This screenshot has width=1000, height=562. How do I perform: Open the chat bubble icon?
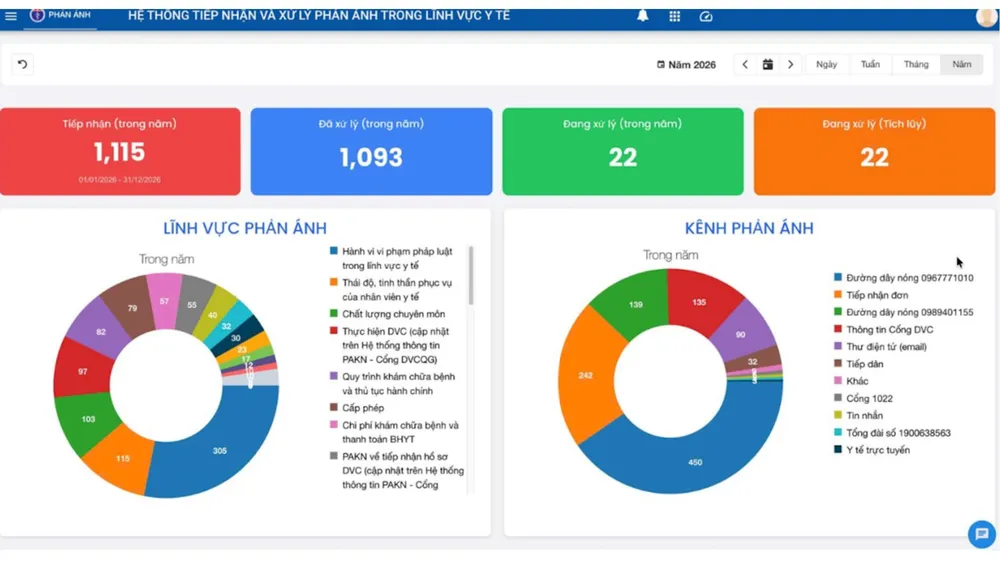point(981,534)
